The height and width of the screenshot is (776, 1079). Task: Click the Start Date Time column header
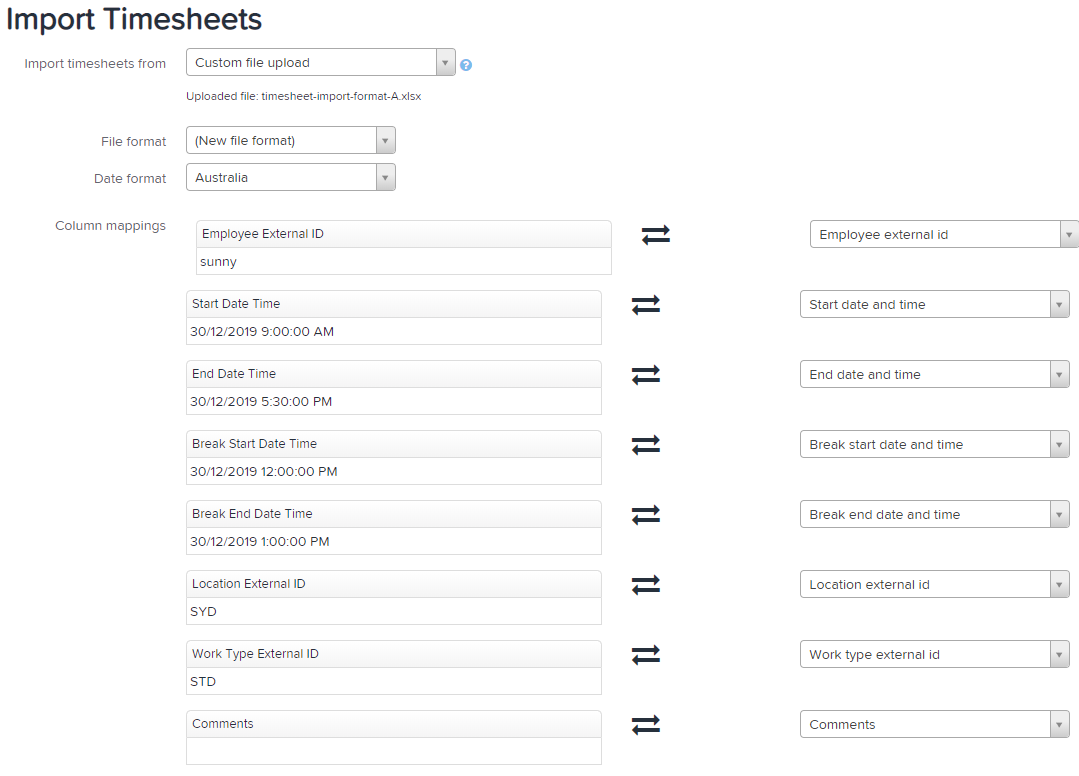tap(394, 304)
